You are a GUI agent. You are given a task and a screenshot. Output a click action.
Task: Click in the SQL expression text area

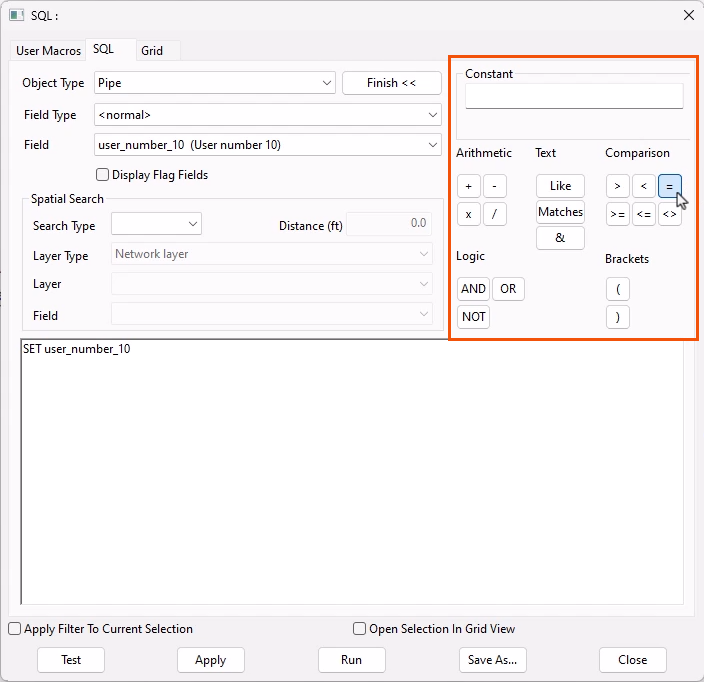coord(352,471)
